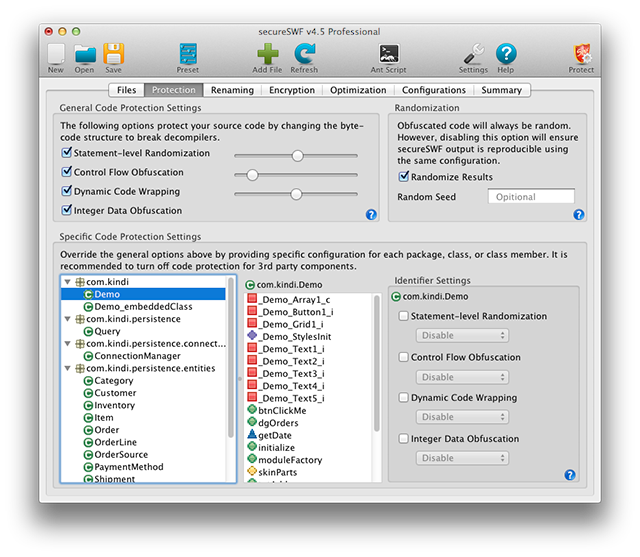Screen dimensions: 640x557
Task: Click the New file toolbar icon
Action: coord(56,54)
